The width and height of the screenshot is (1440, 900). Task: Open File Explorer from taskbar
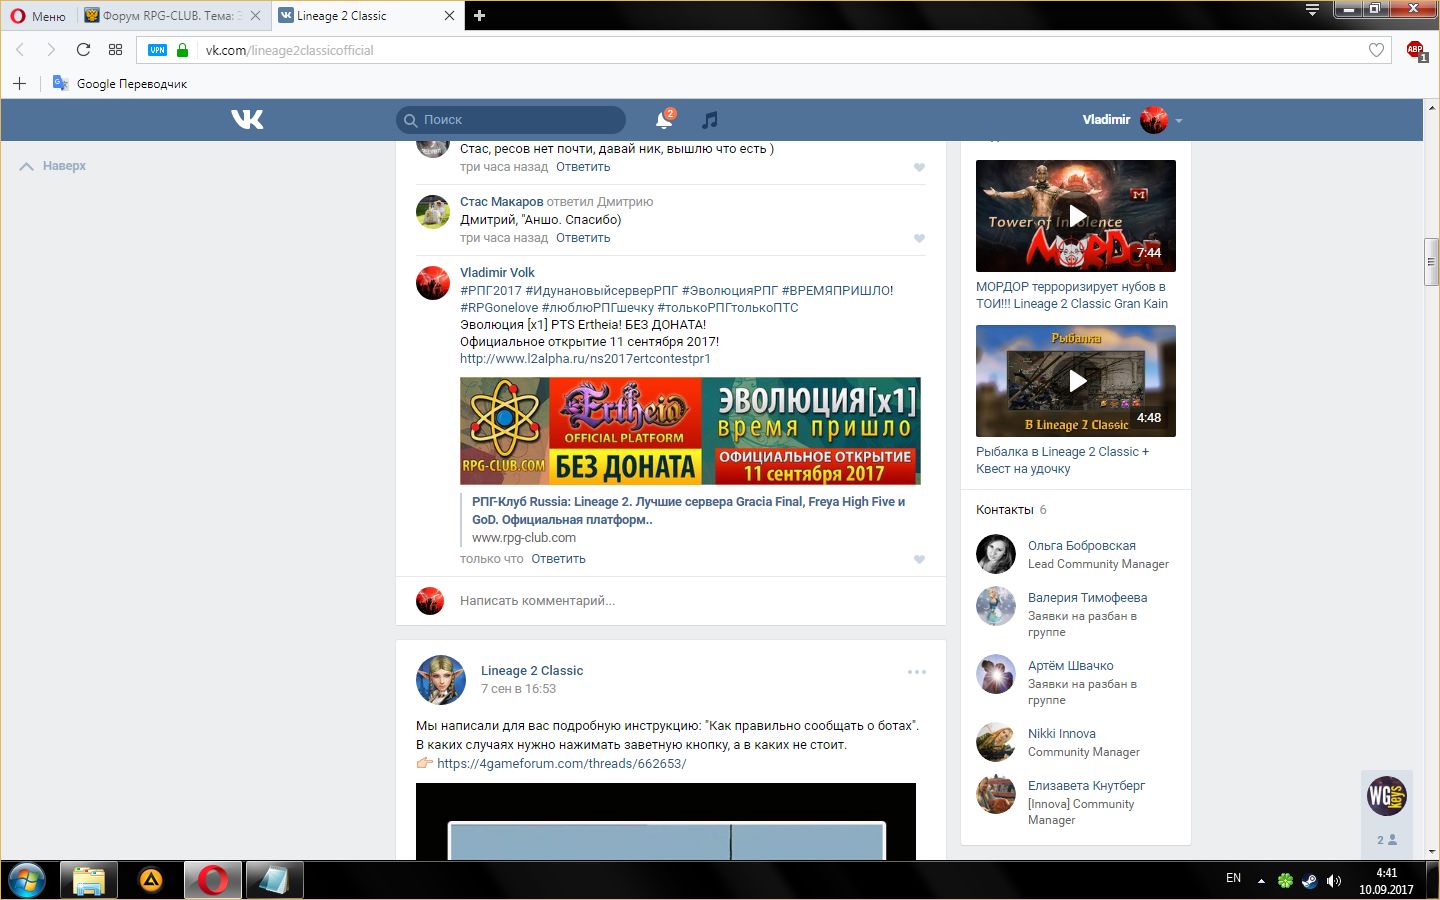point(89,881)
